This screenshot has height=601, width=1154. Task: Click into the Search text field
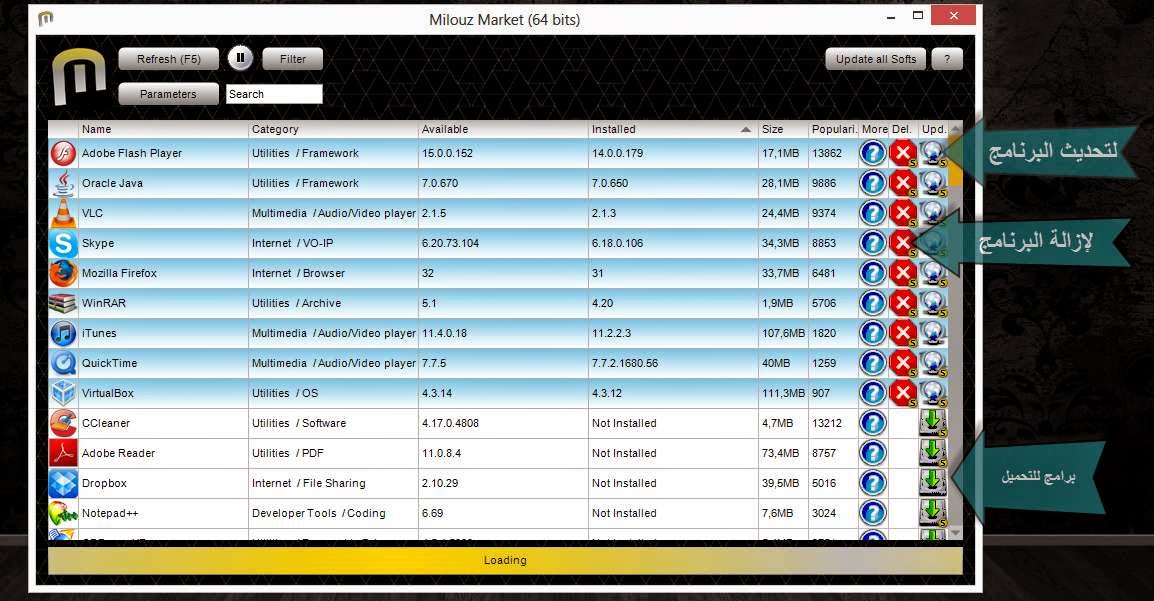(274, 94)
